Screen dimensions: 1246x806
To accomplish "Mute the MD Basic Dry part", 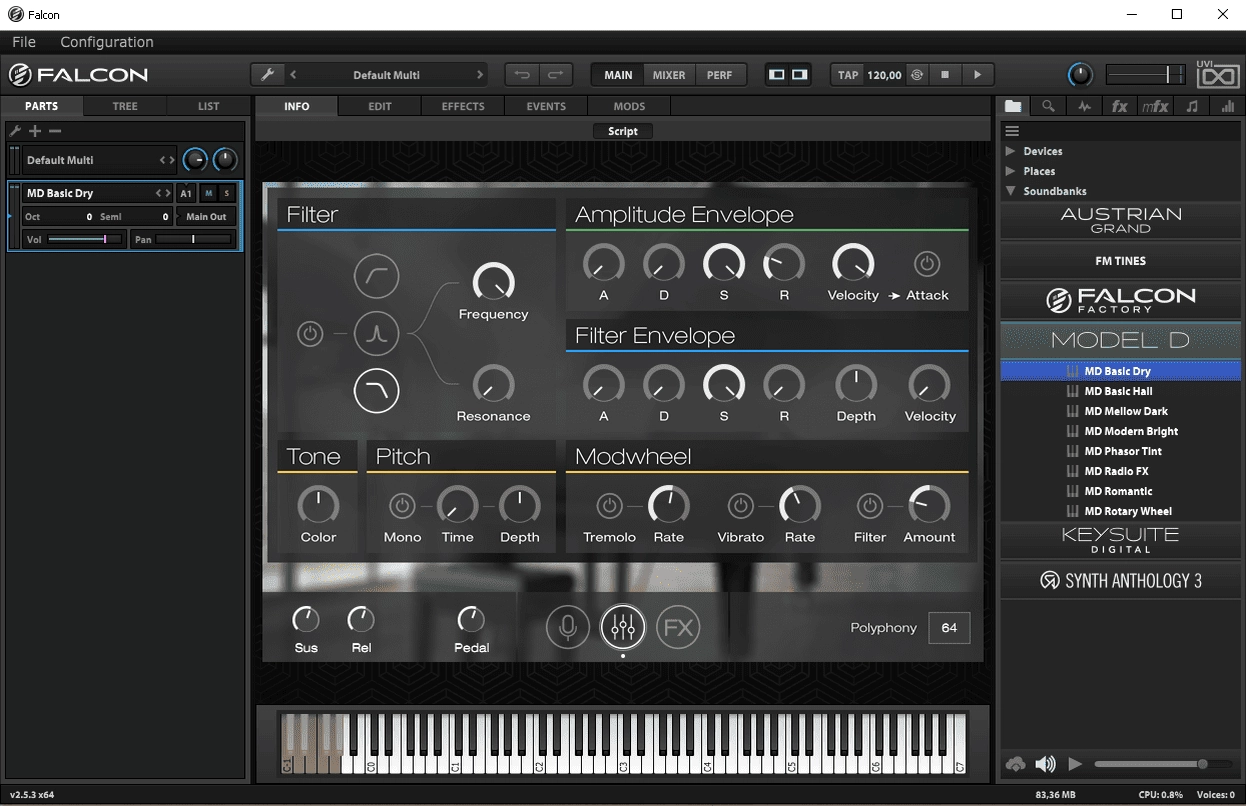I will [x=208, y=193].
